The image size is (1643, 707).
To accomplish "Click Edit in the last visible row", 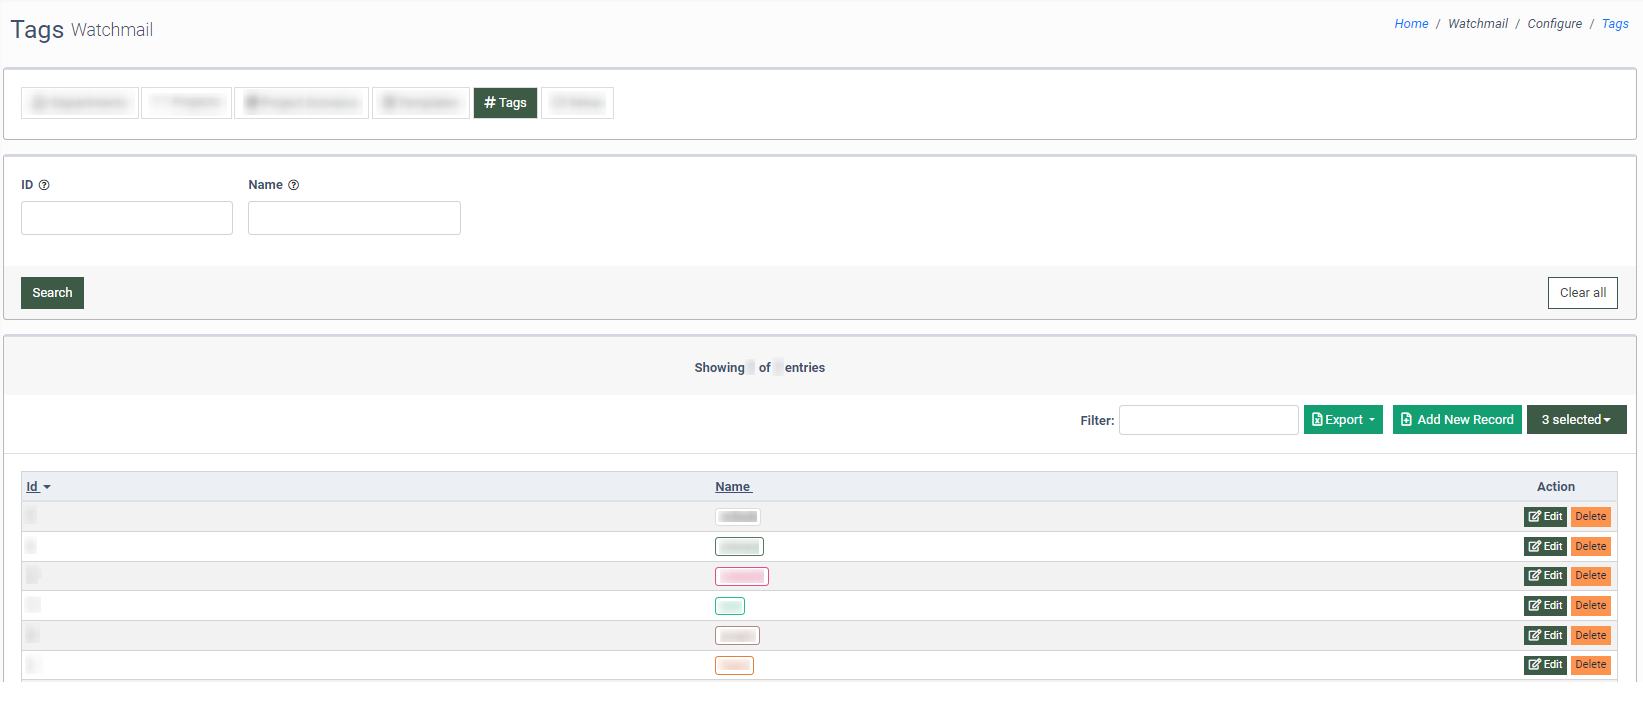I will click(1544, 665).
